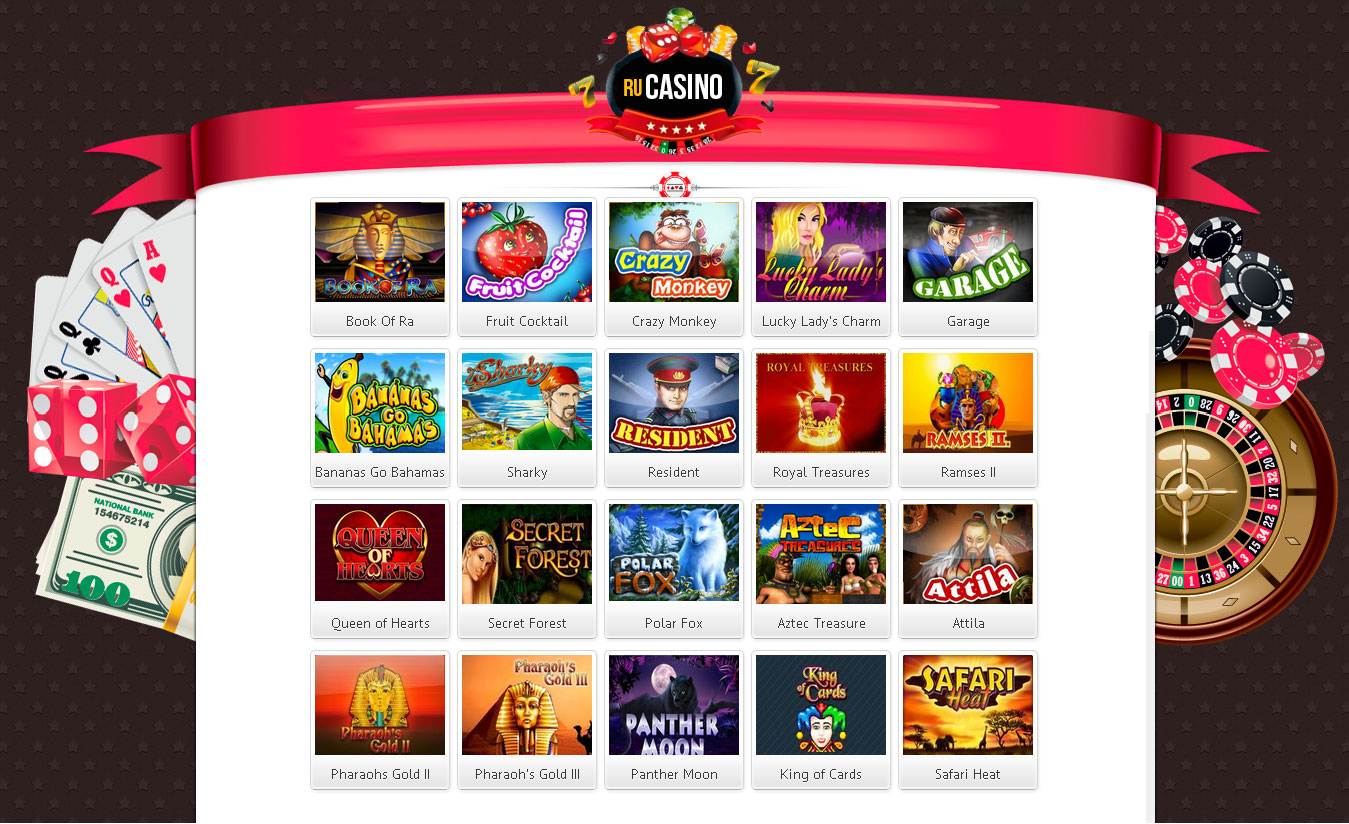Click the Safari Heat label link
The width and height of the screenshot is (1349, 824).
tap(968, 774)
